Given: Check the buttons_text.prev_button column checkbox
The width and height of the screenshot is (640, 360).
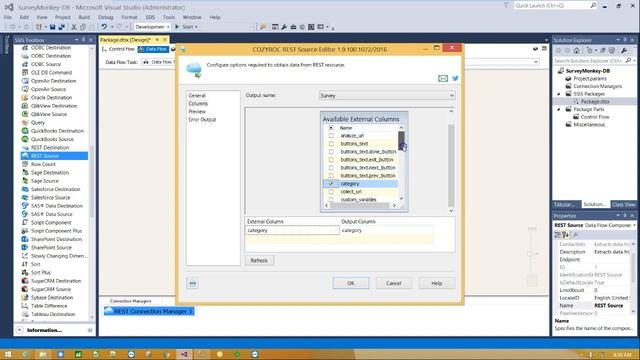Looking at the screenshot, I should pyautogui.click(x=331, y=176).
